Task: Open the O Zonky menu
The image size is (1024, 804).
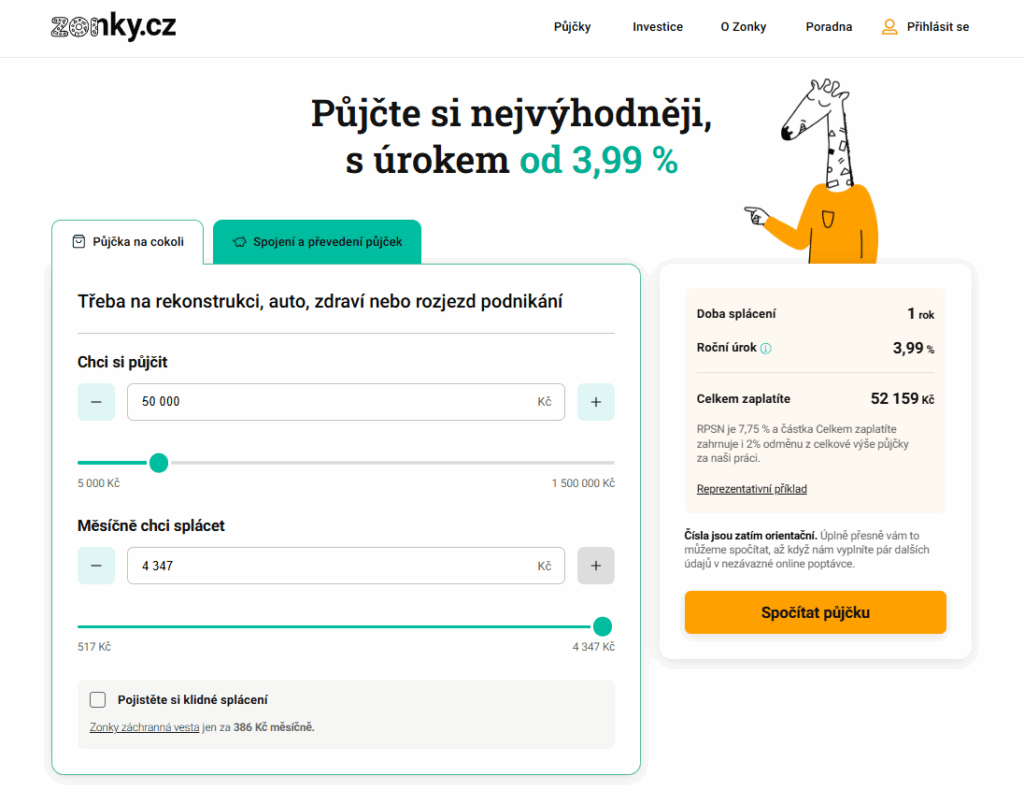Action: click(743, 27)
